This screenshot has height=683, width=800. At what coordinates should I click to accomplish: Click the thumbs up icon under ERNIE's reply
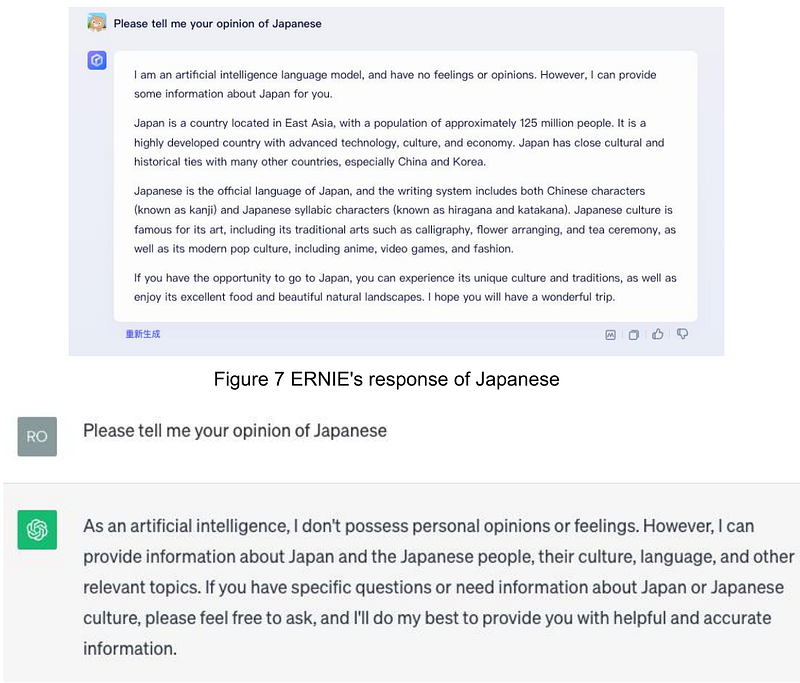[x=658, y=334]
